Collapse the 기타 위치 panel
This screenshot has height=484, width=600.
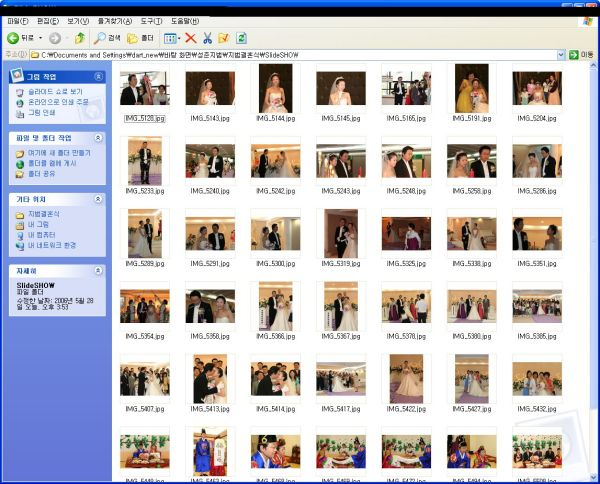coord(98,198)
